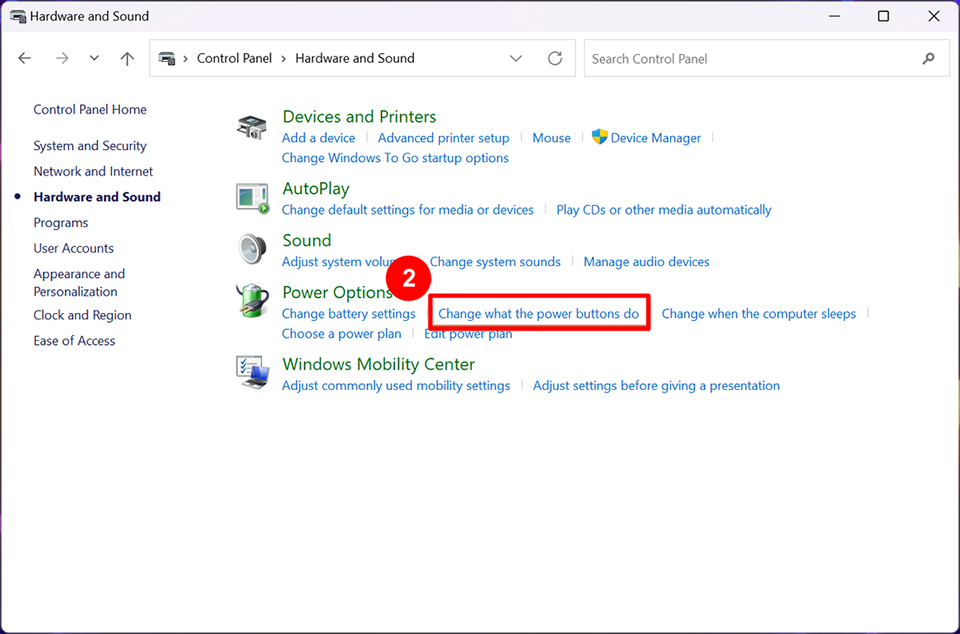The width and height of the screenshot is (960, 634).
Task: Open System and Security category
Action: click(90, 146)
